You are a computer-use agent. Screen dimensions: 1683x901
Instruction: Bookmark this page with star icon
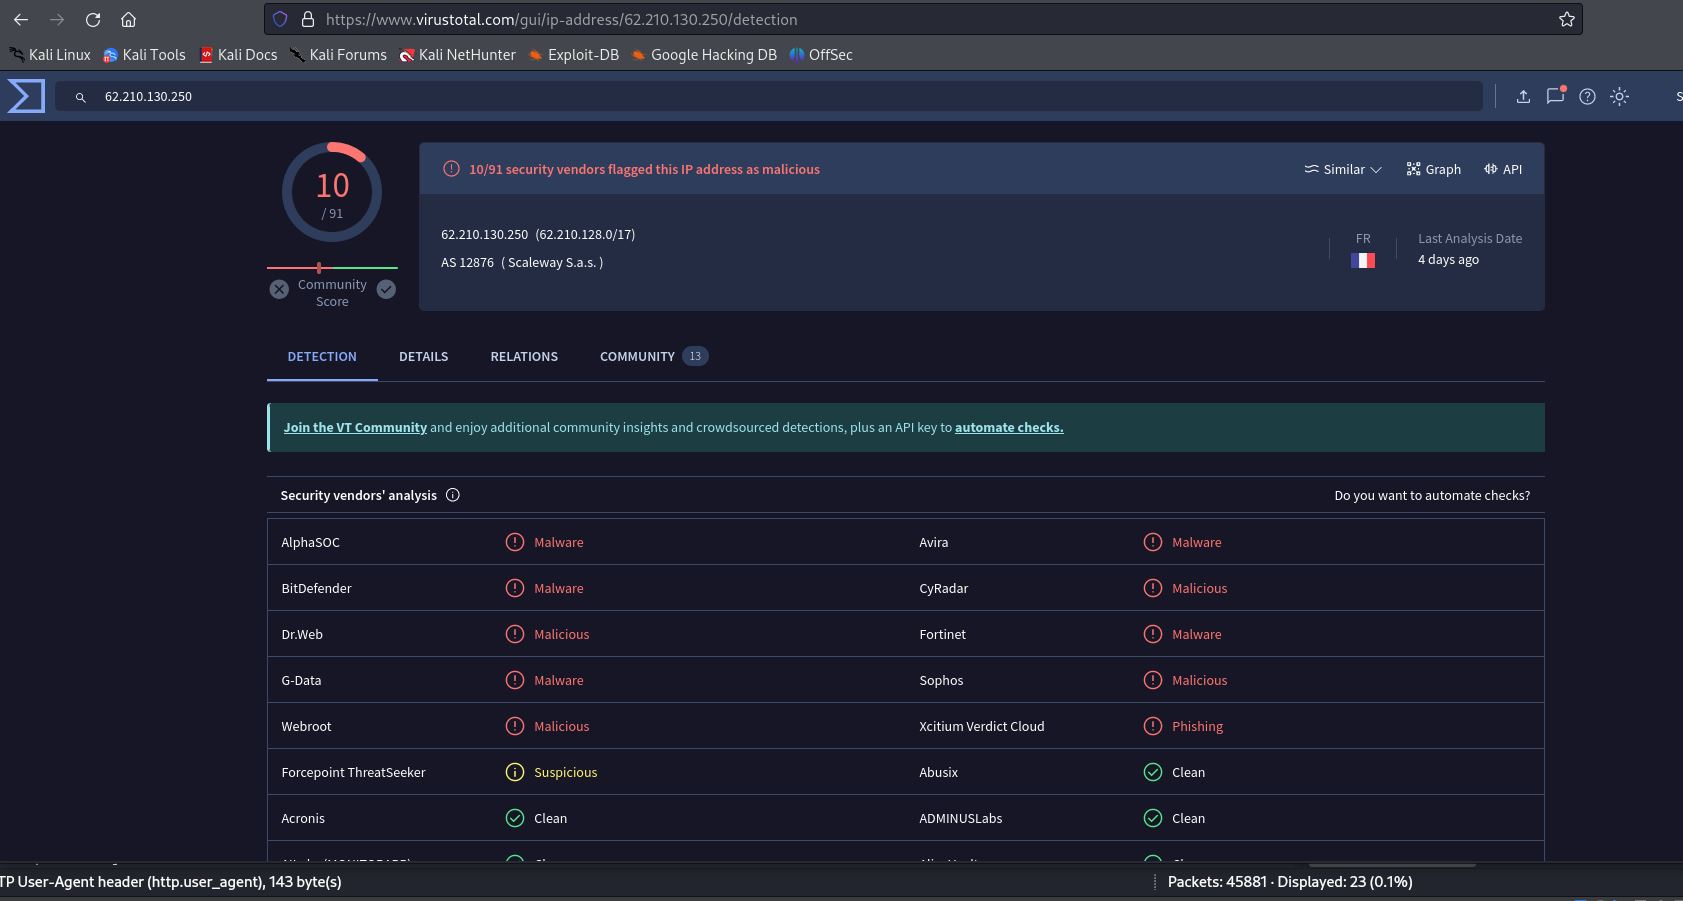pos(1566,19)
